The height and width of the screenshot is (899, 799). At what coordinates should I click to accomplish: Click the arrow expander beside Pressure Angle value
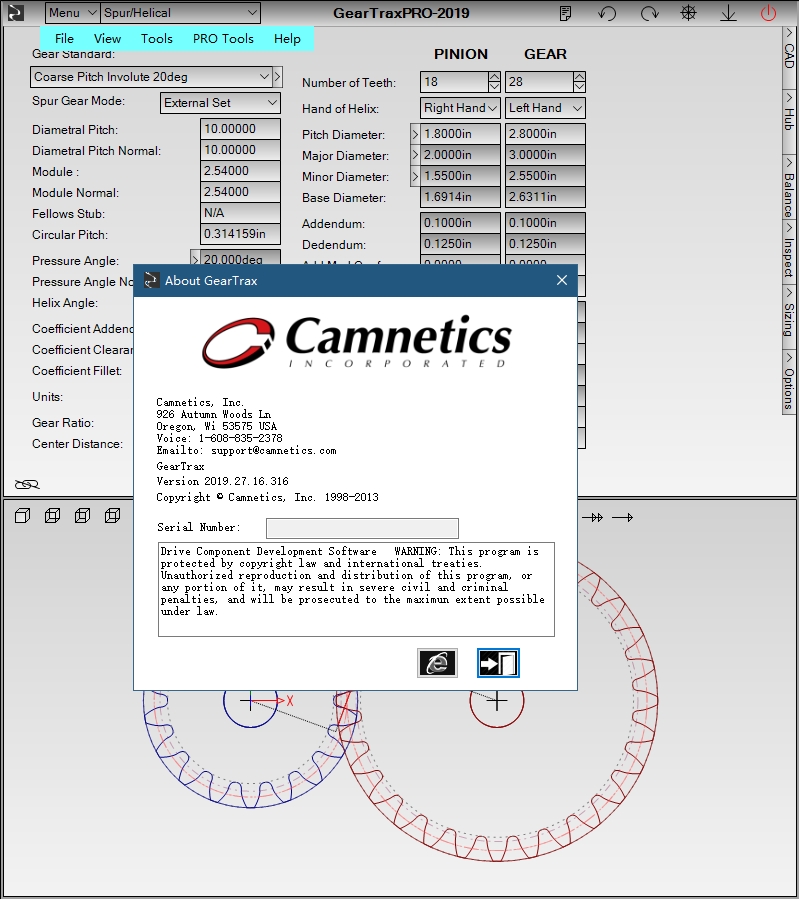tap(195, 258)
